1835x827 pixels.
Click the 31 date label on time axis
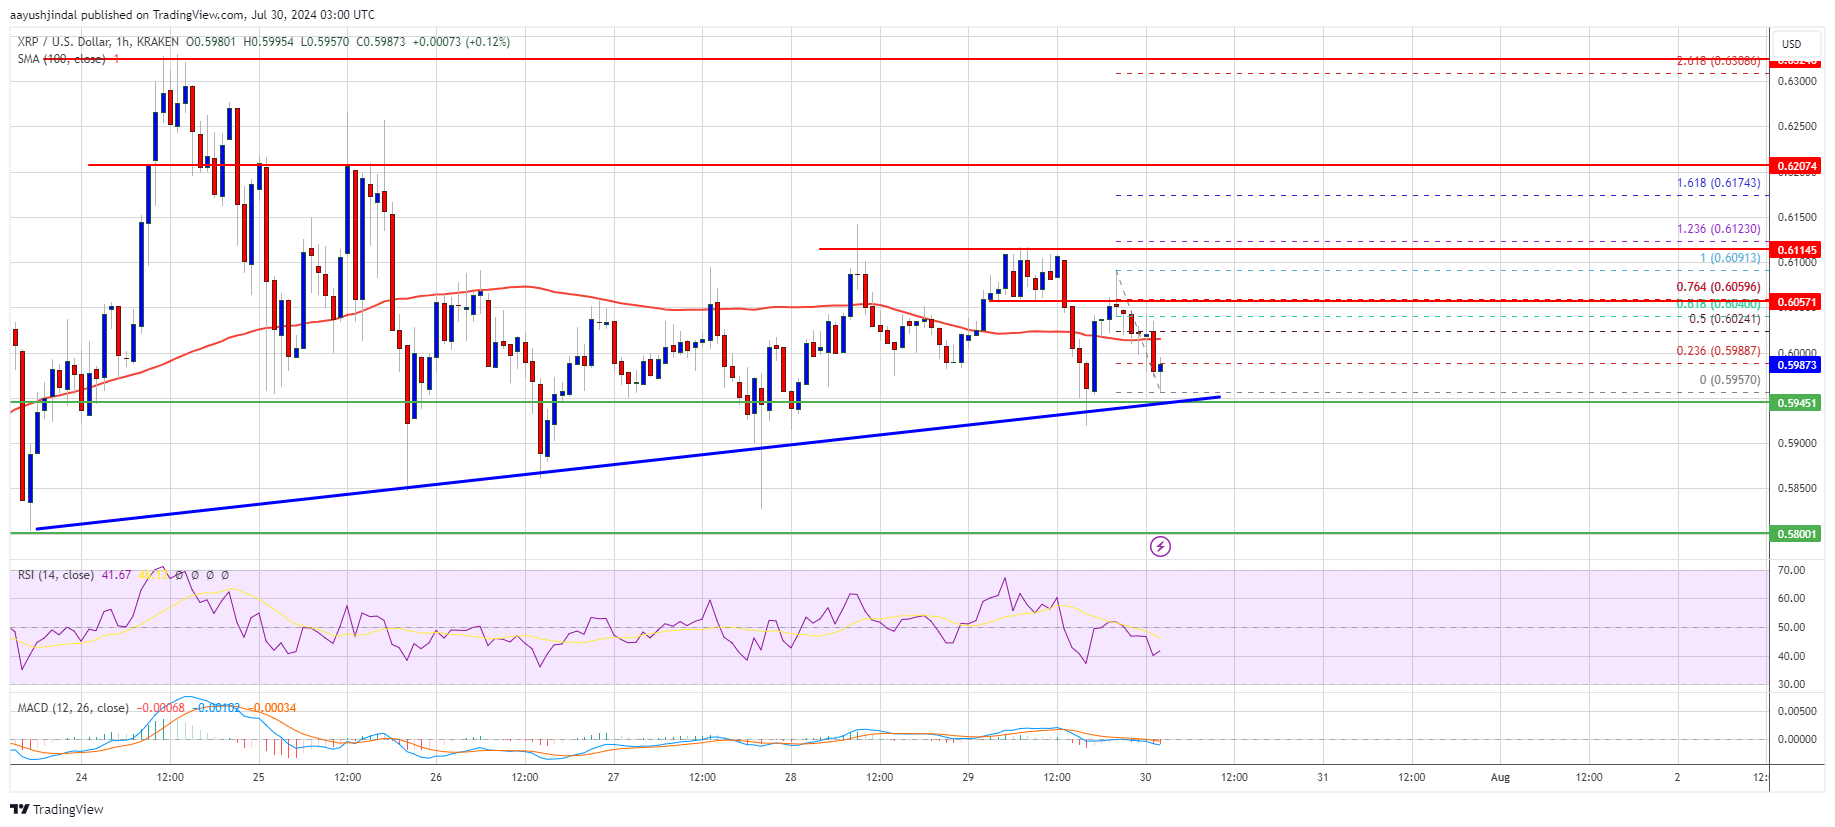click(x=1322, y=777)
